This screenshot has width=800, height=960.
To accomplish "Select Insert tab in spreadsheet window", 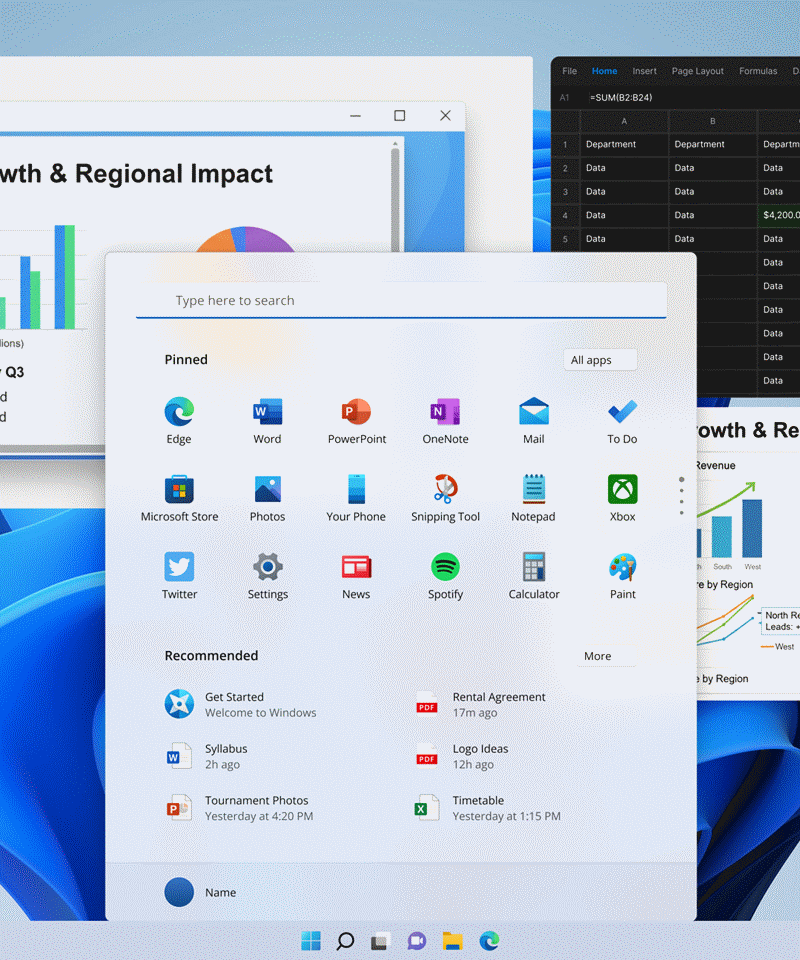I will pos(645,71).
